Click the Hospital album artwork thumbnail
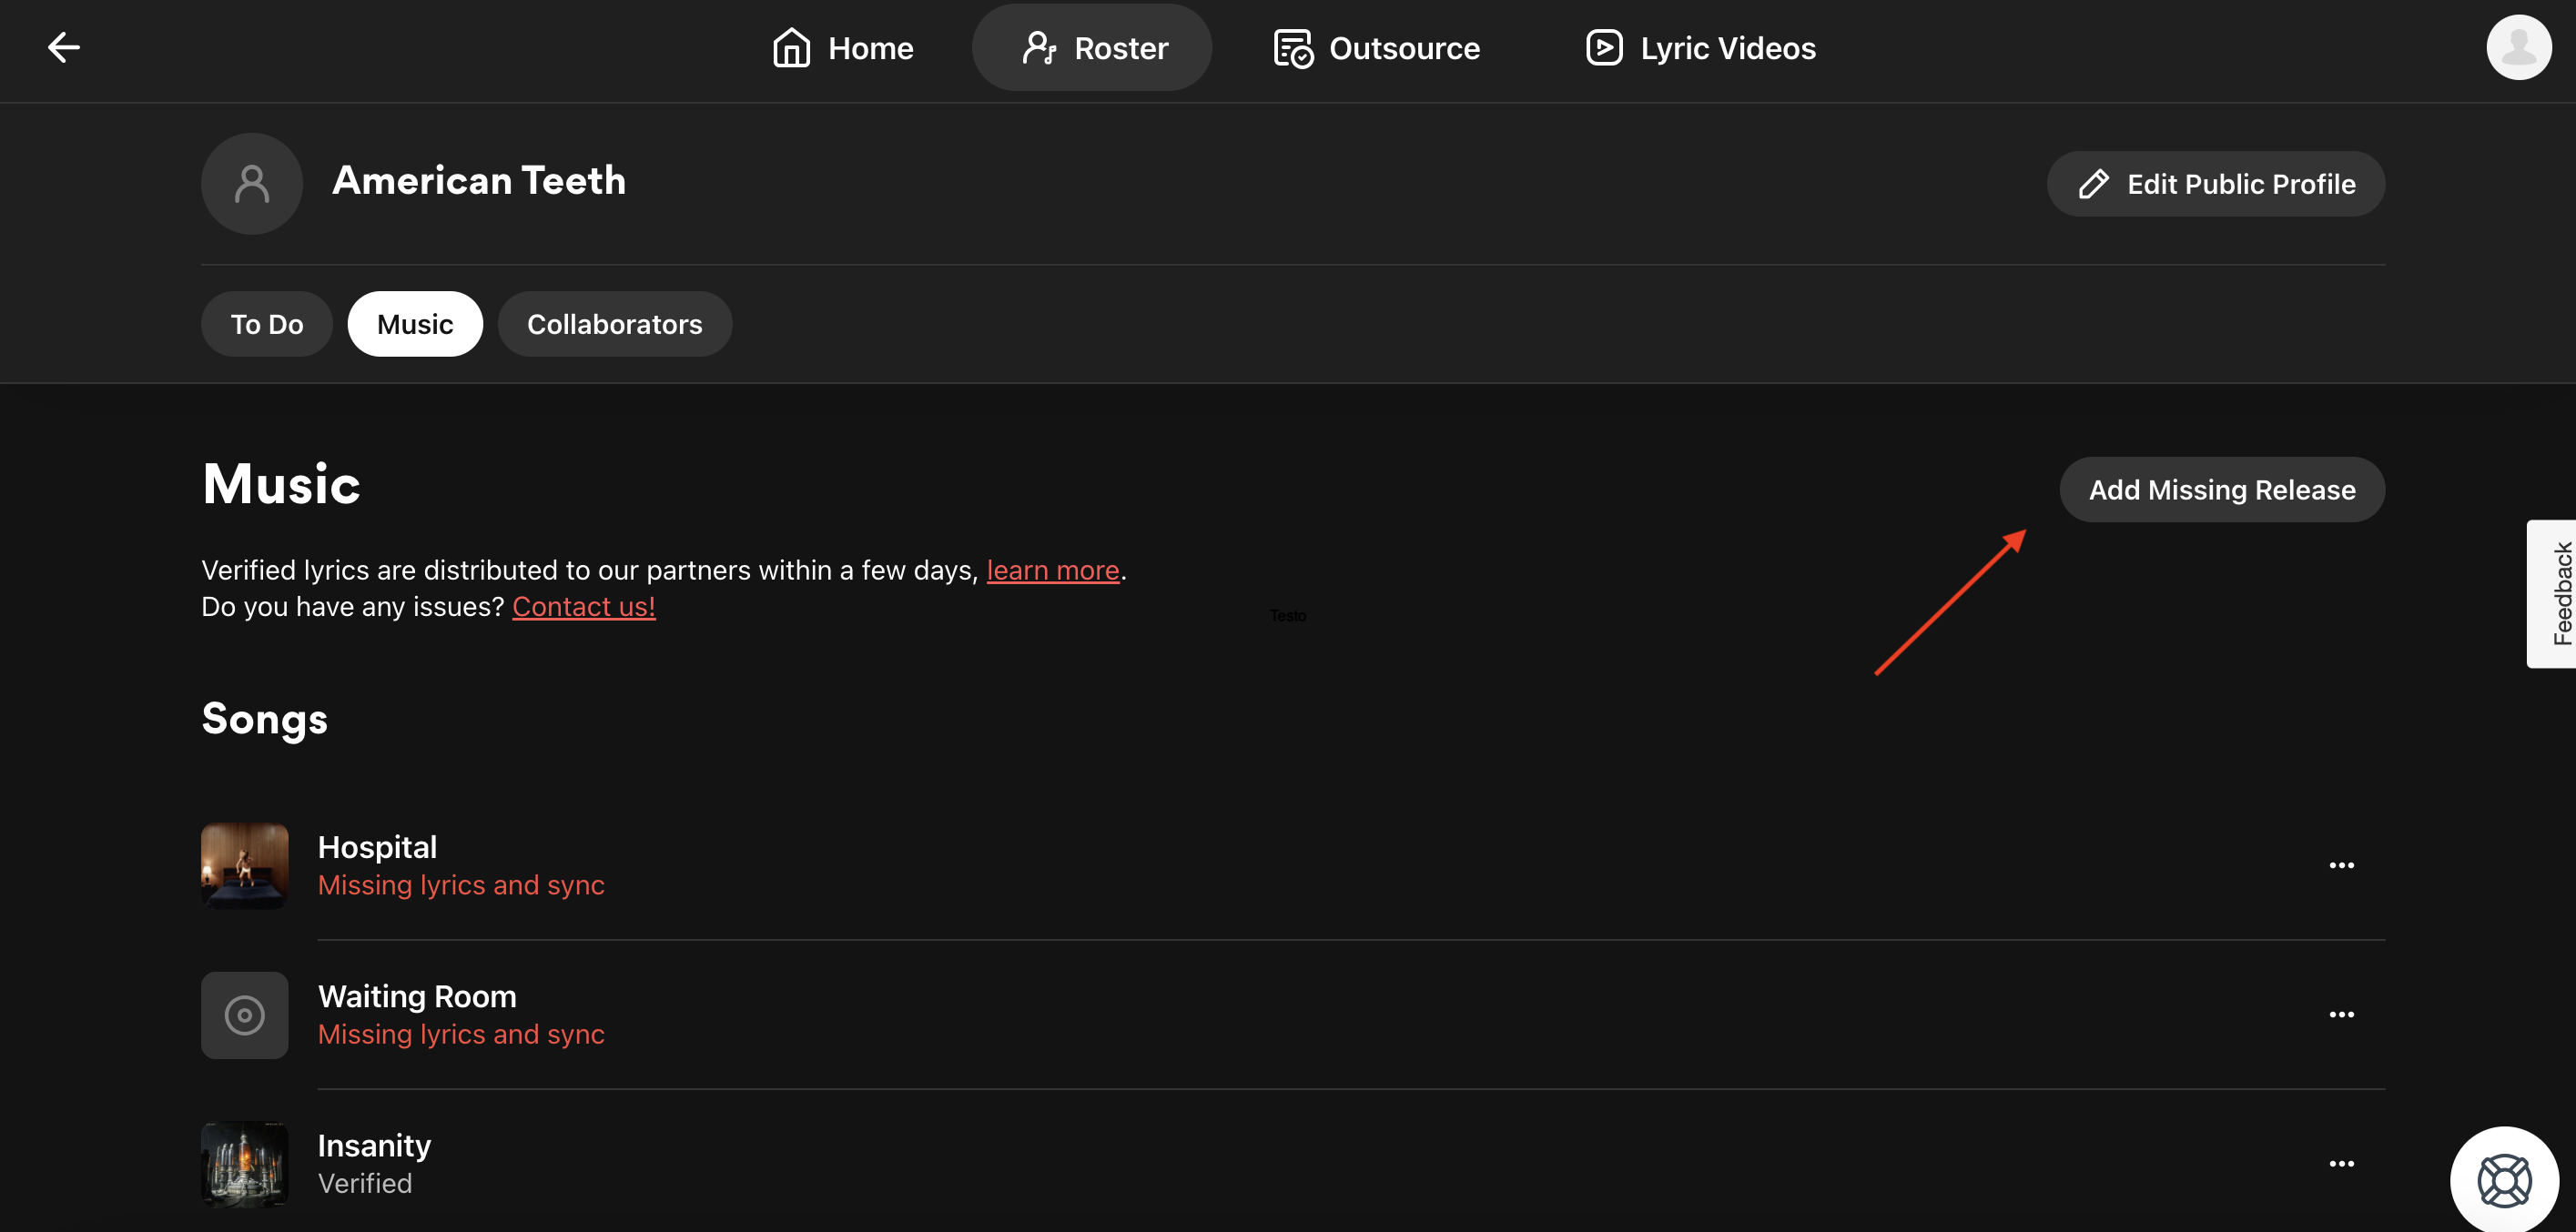 click(x=245, y=866)
